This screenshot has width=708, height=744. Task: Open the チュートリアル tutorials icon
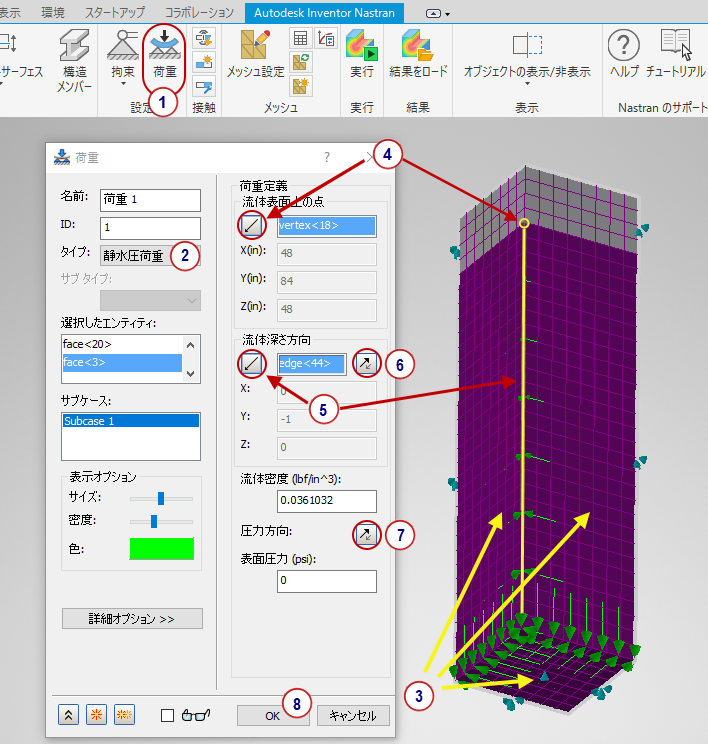[x=676, y=55]
